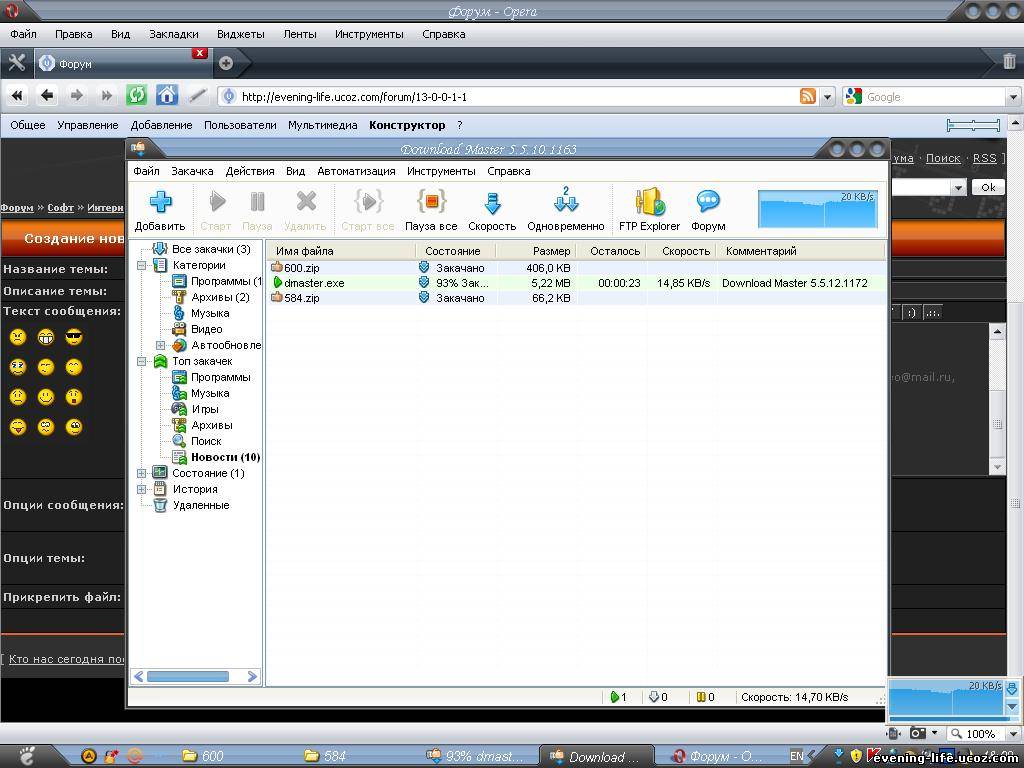Click the Состояние column header

click(455, 251)
